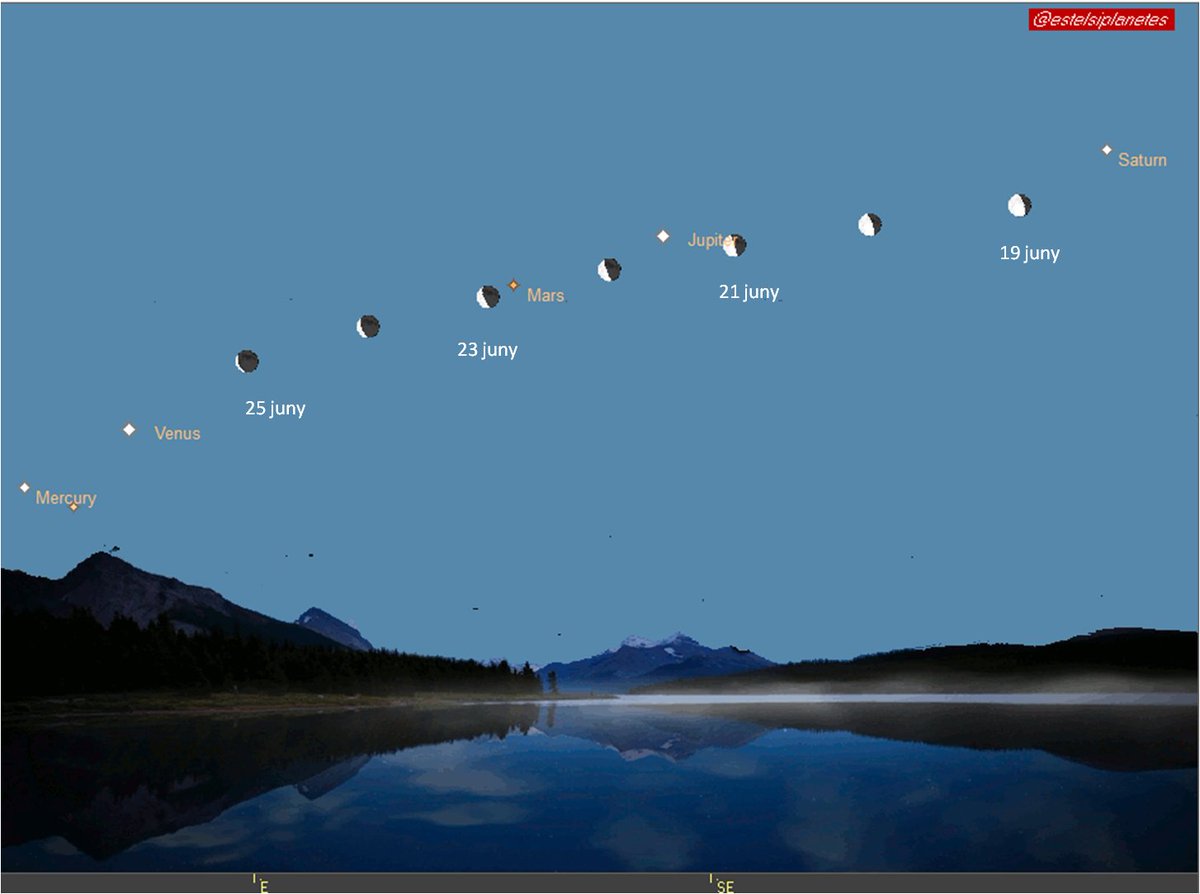
Task: Click the 19 juny date label
Action: [1029, 254]
